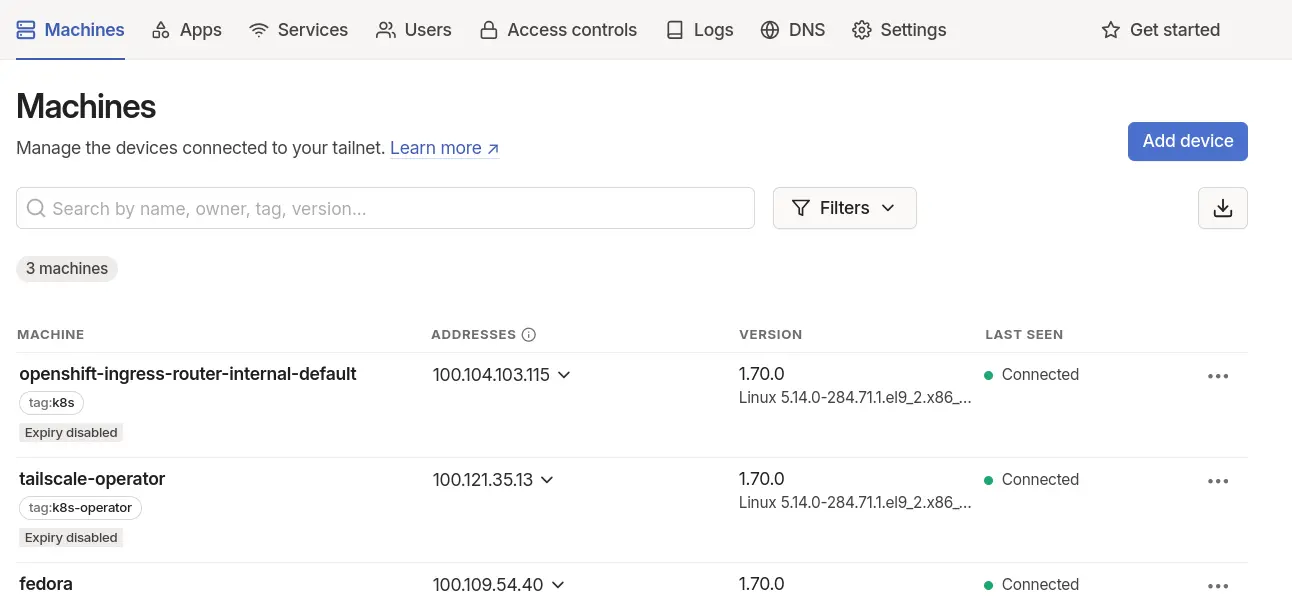
Task: Switch to the Apps tab
Action: 186,30
